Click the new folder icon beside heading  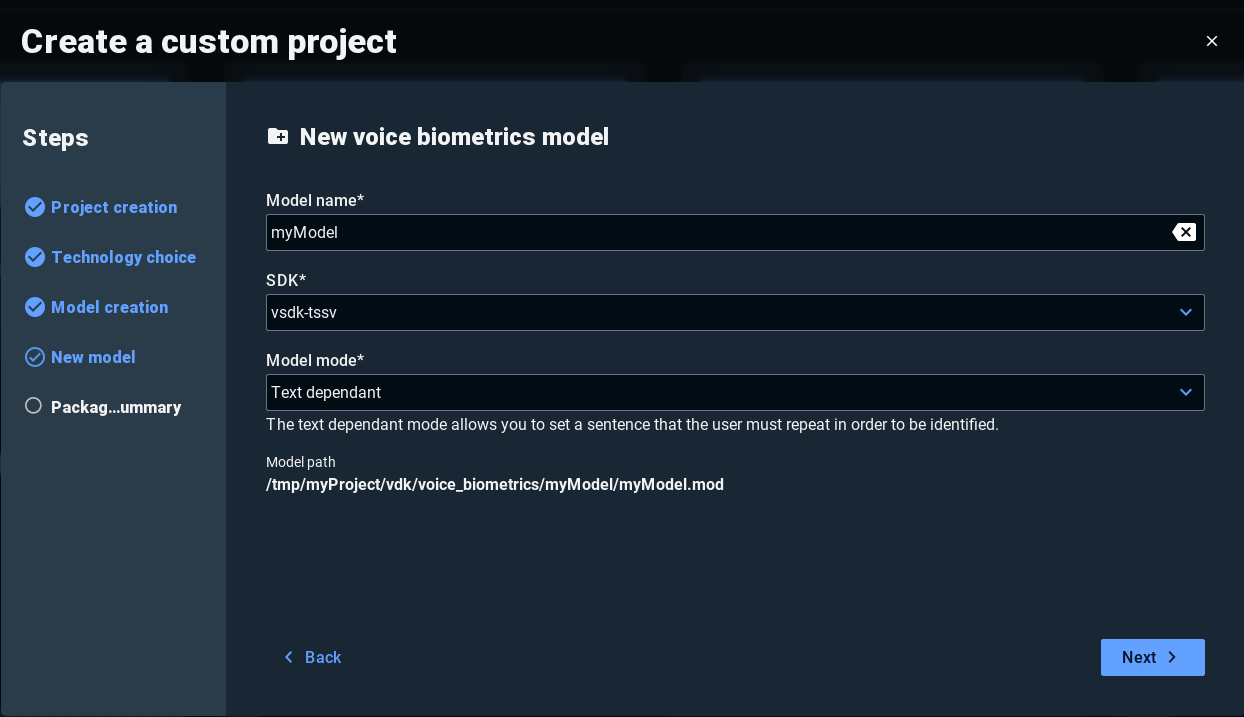[x=278, y=137]
